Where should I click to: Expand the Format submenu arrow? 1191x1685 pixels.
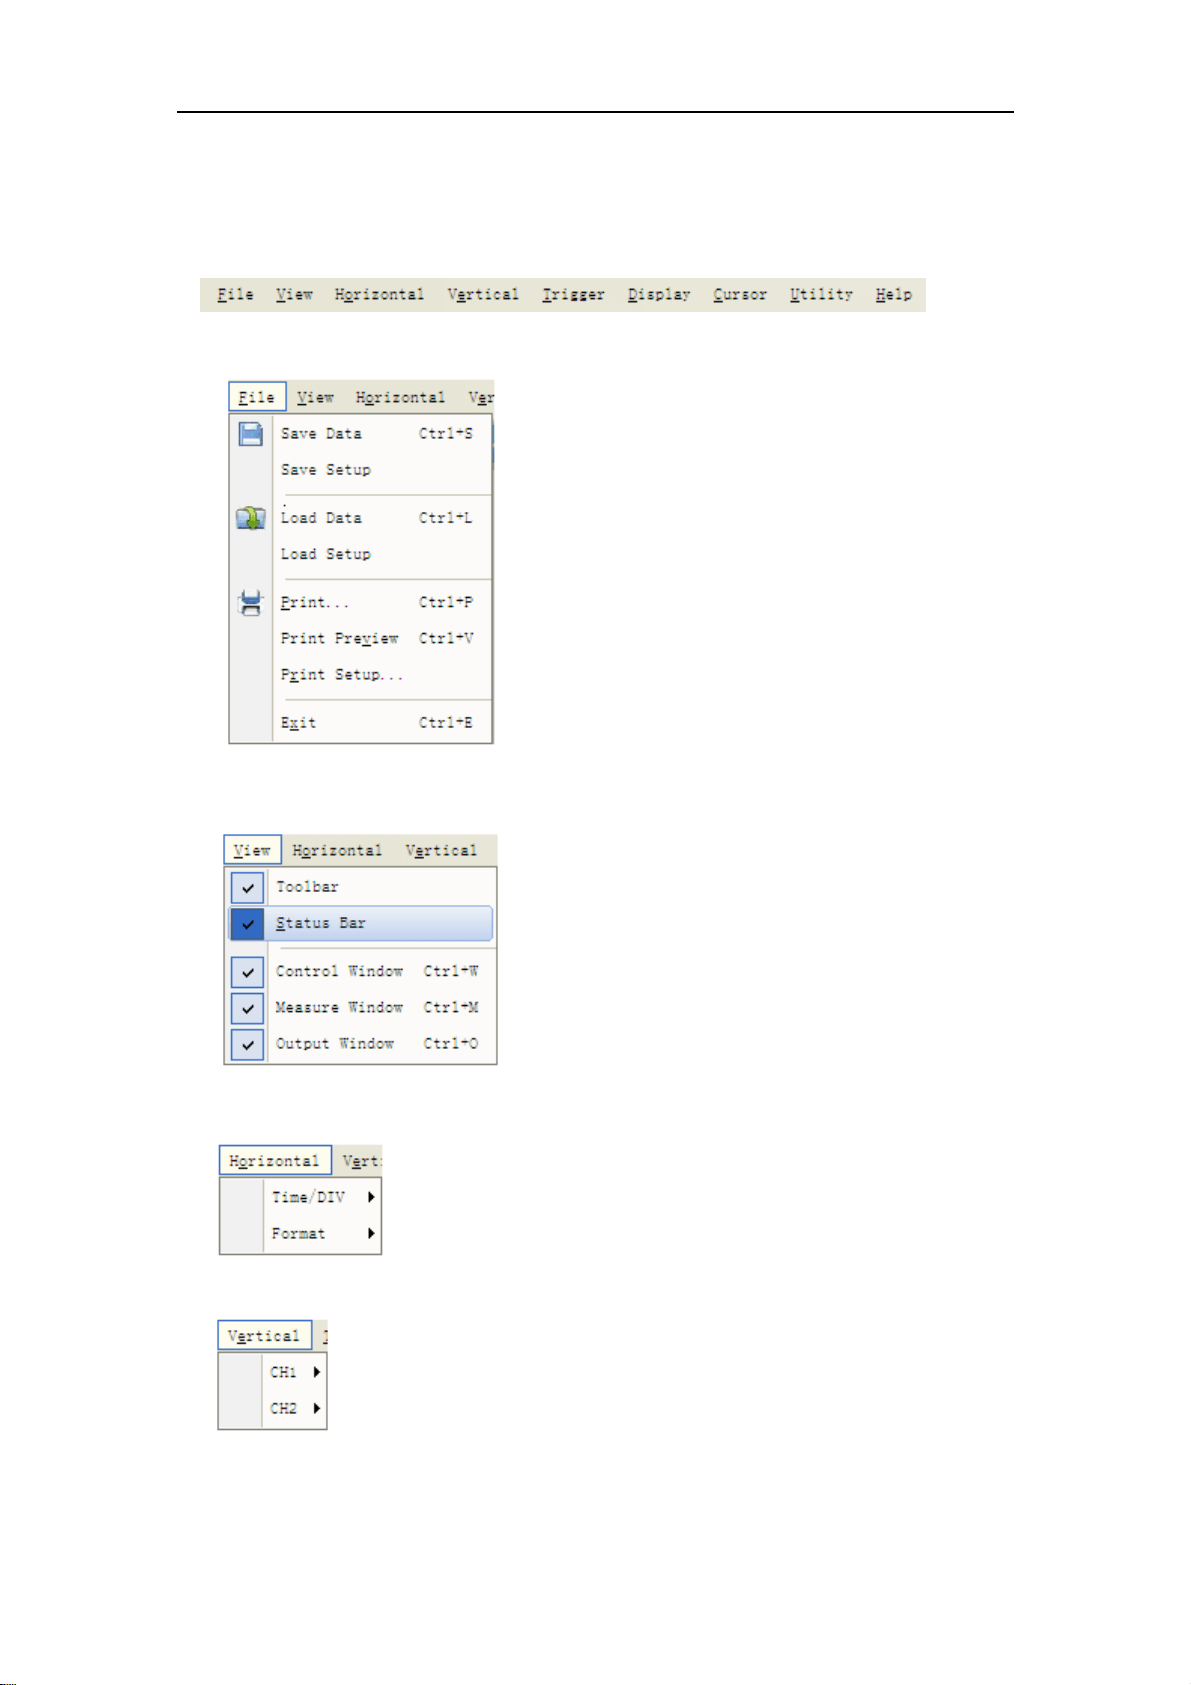[x=371, y=1234]
